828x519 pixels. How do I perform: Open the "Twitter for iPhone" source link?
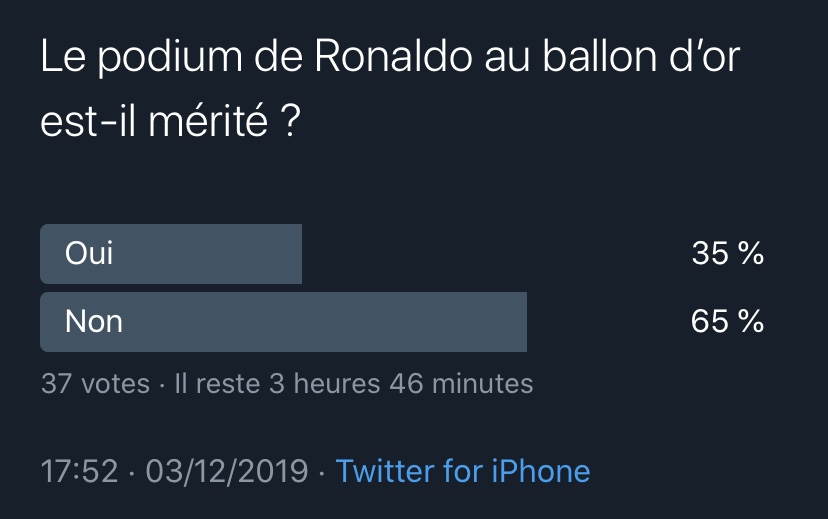[x=462, y=470]
